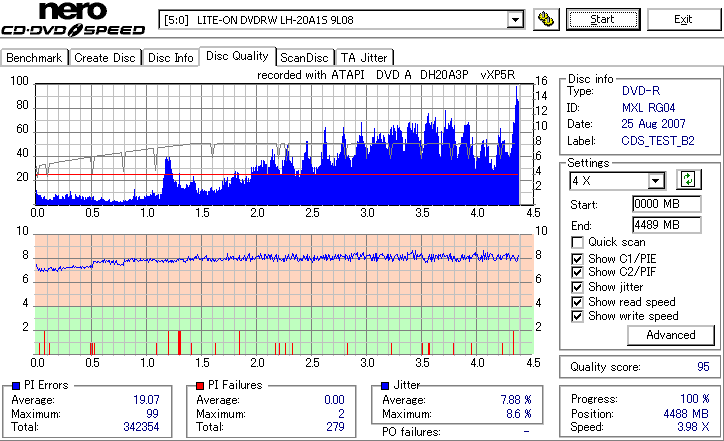Click the green refresh speeds icon
The image size is (724, 441).
coord(688,179)
